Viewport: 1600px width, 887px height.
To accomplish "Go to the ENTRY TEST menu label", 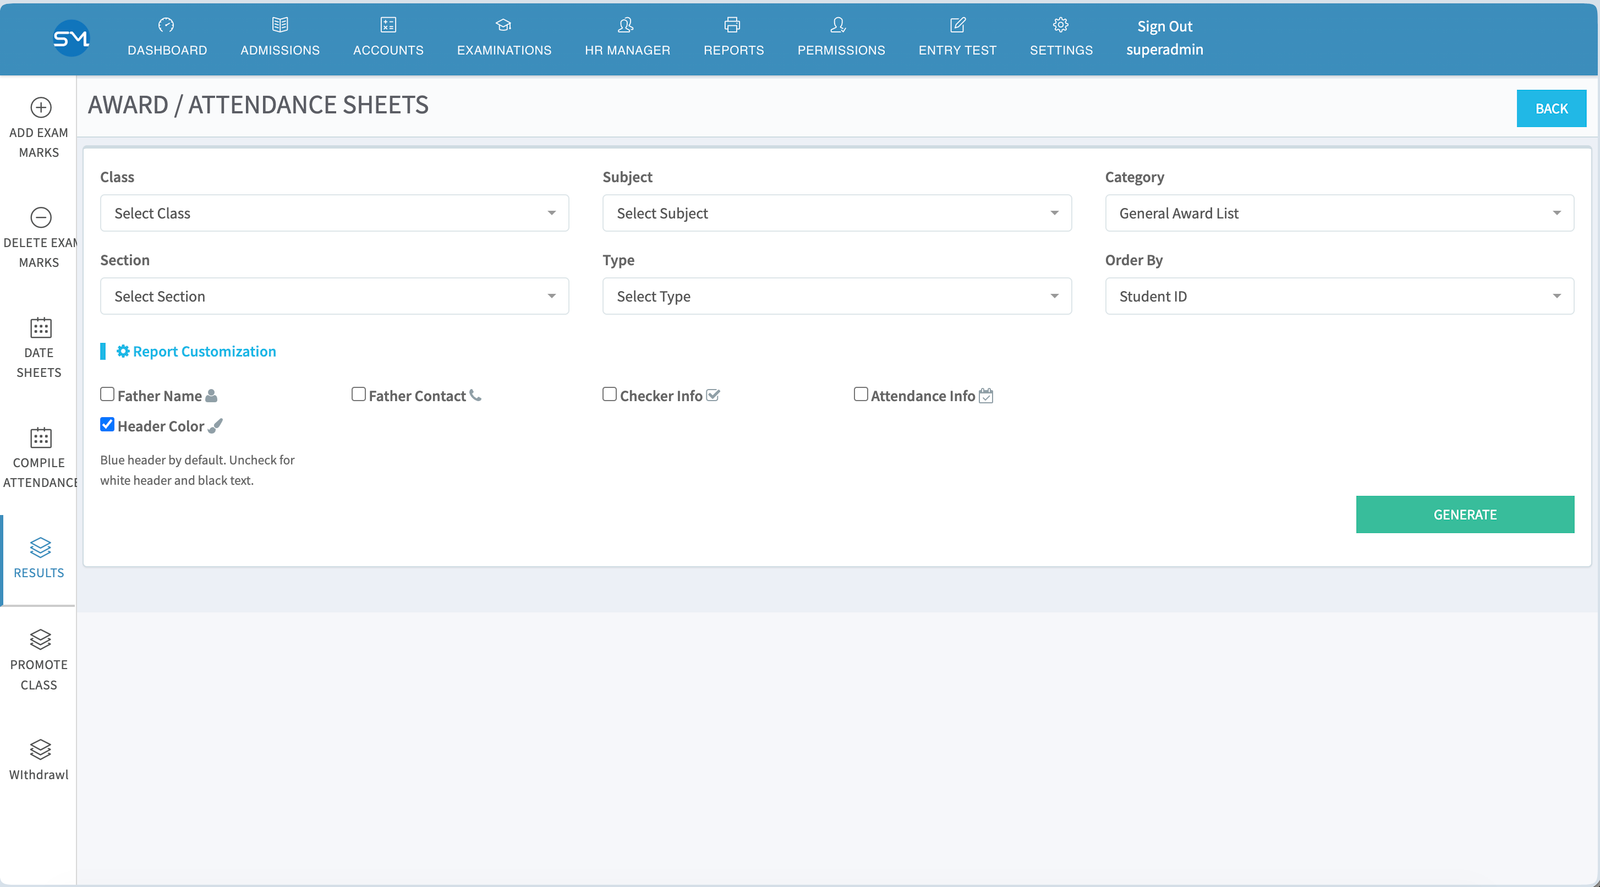I will pyautogui.click(x=957, y=50).
